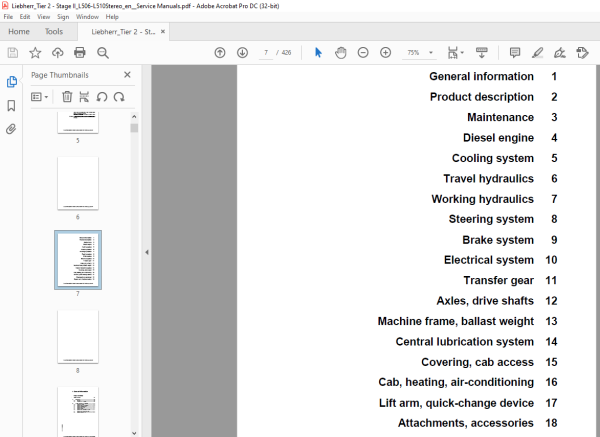600x437 pixels.
Task: Go to previous page arrow
Action: (220, 52)
